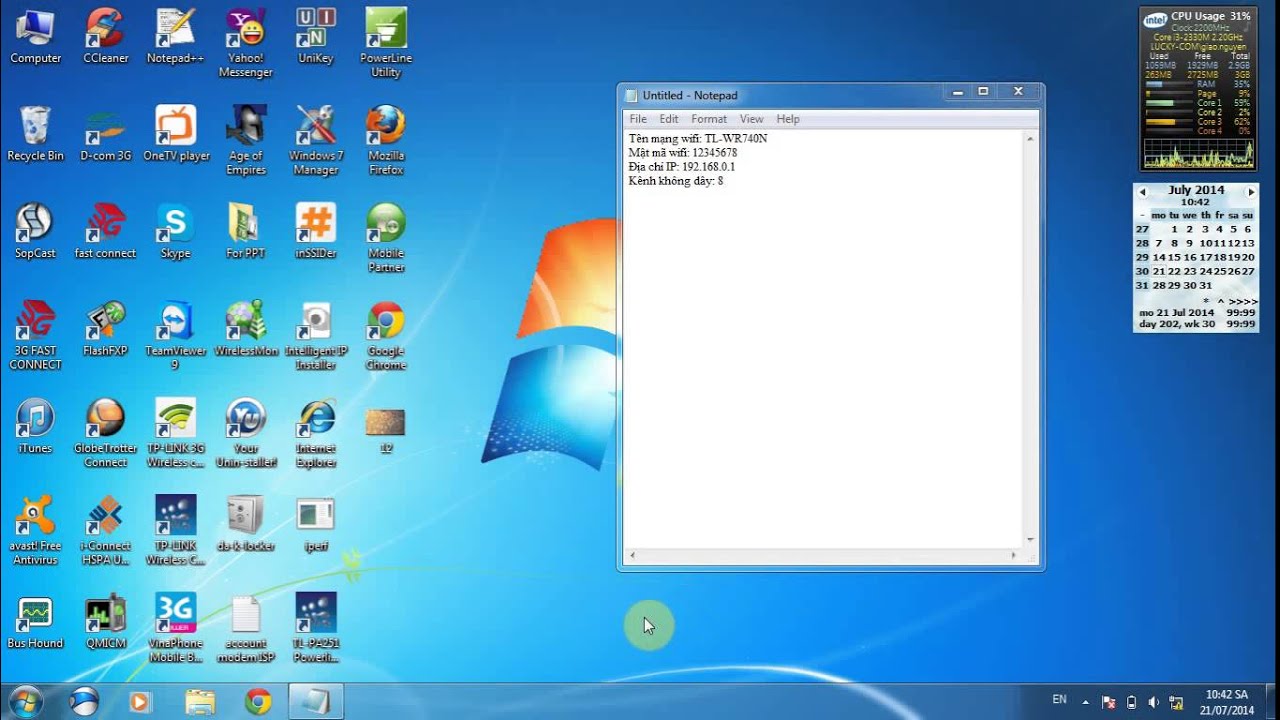Click the Notepad text editing area
Image resolution: width=1280 pixels, height=720 pixels.
click(823, 338)
